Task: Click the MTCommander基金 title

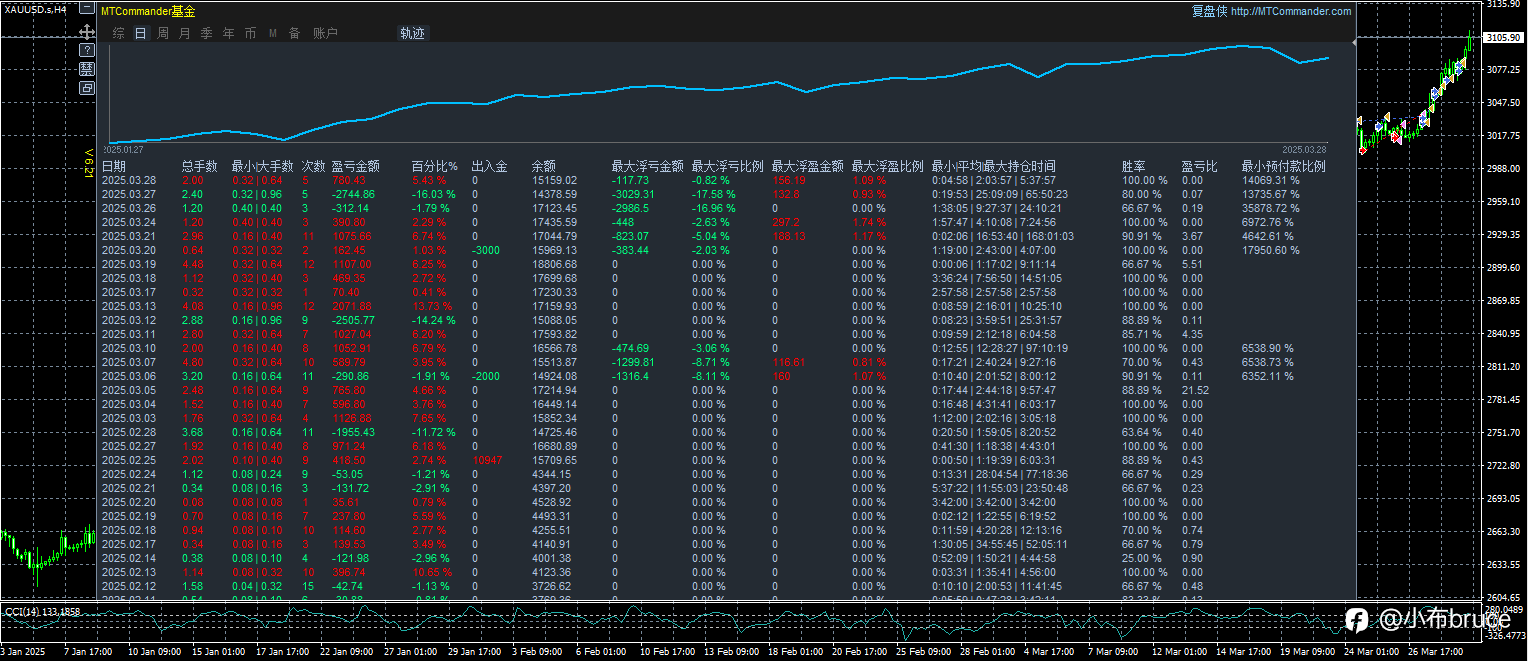Action: pyautogui.click(x=149, y=11)
